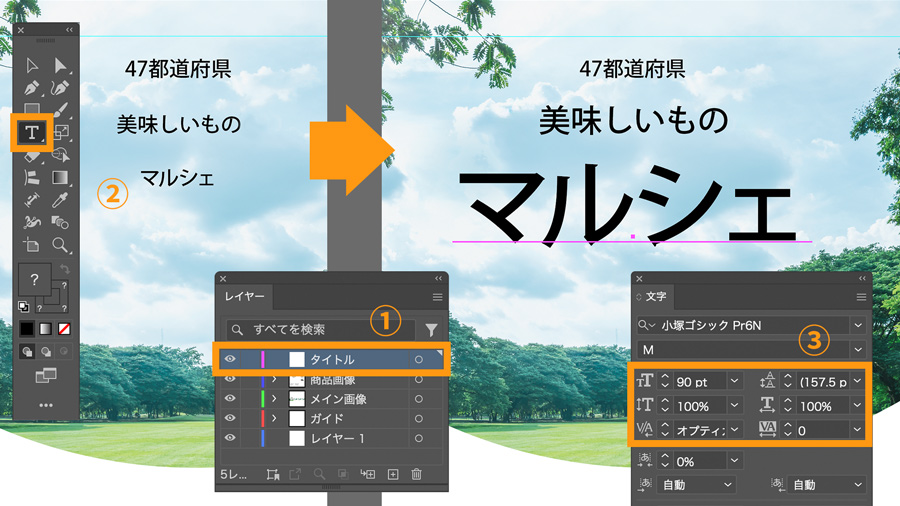Open the tracking dropdown showing 0

858,429
